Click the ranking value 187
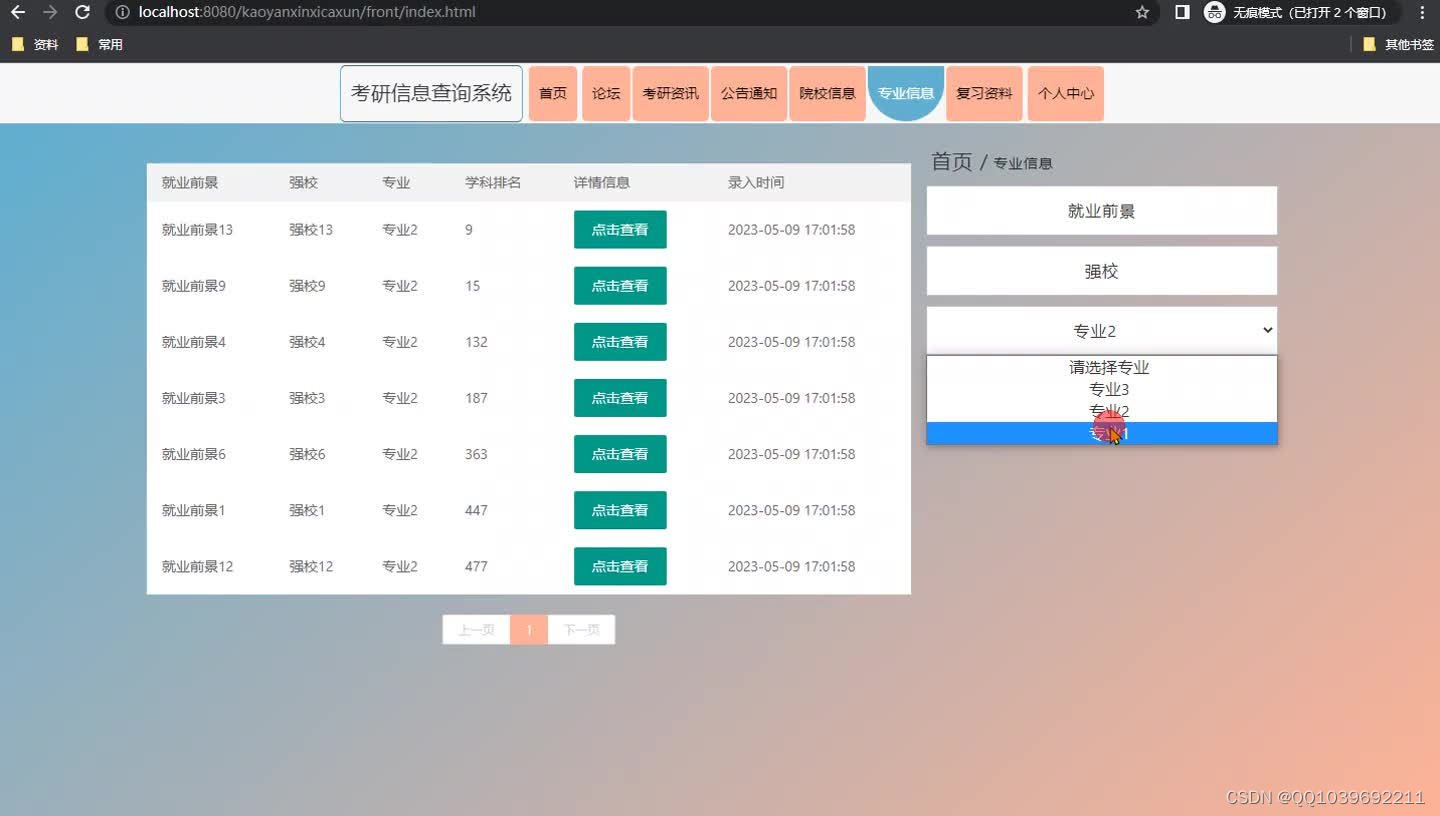1440x816 pixels. click(476, 397)
